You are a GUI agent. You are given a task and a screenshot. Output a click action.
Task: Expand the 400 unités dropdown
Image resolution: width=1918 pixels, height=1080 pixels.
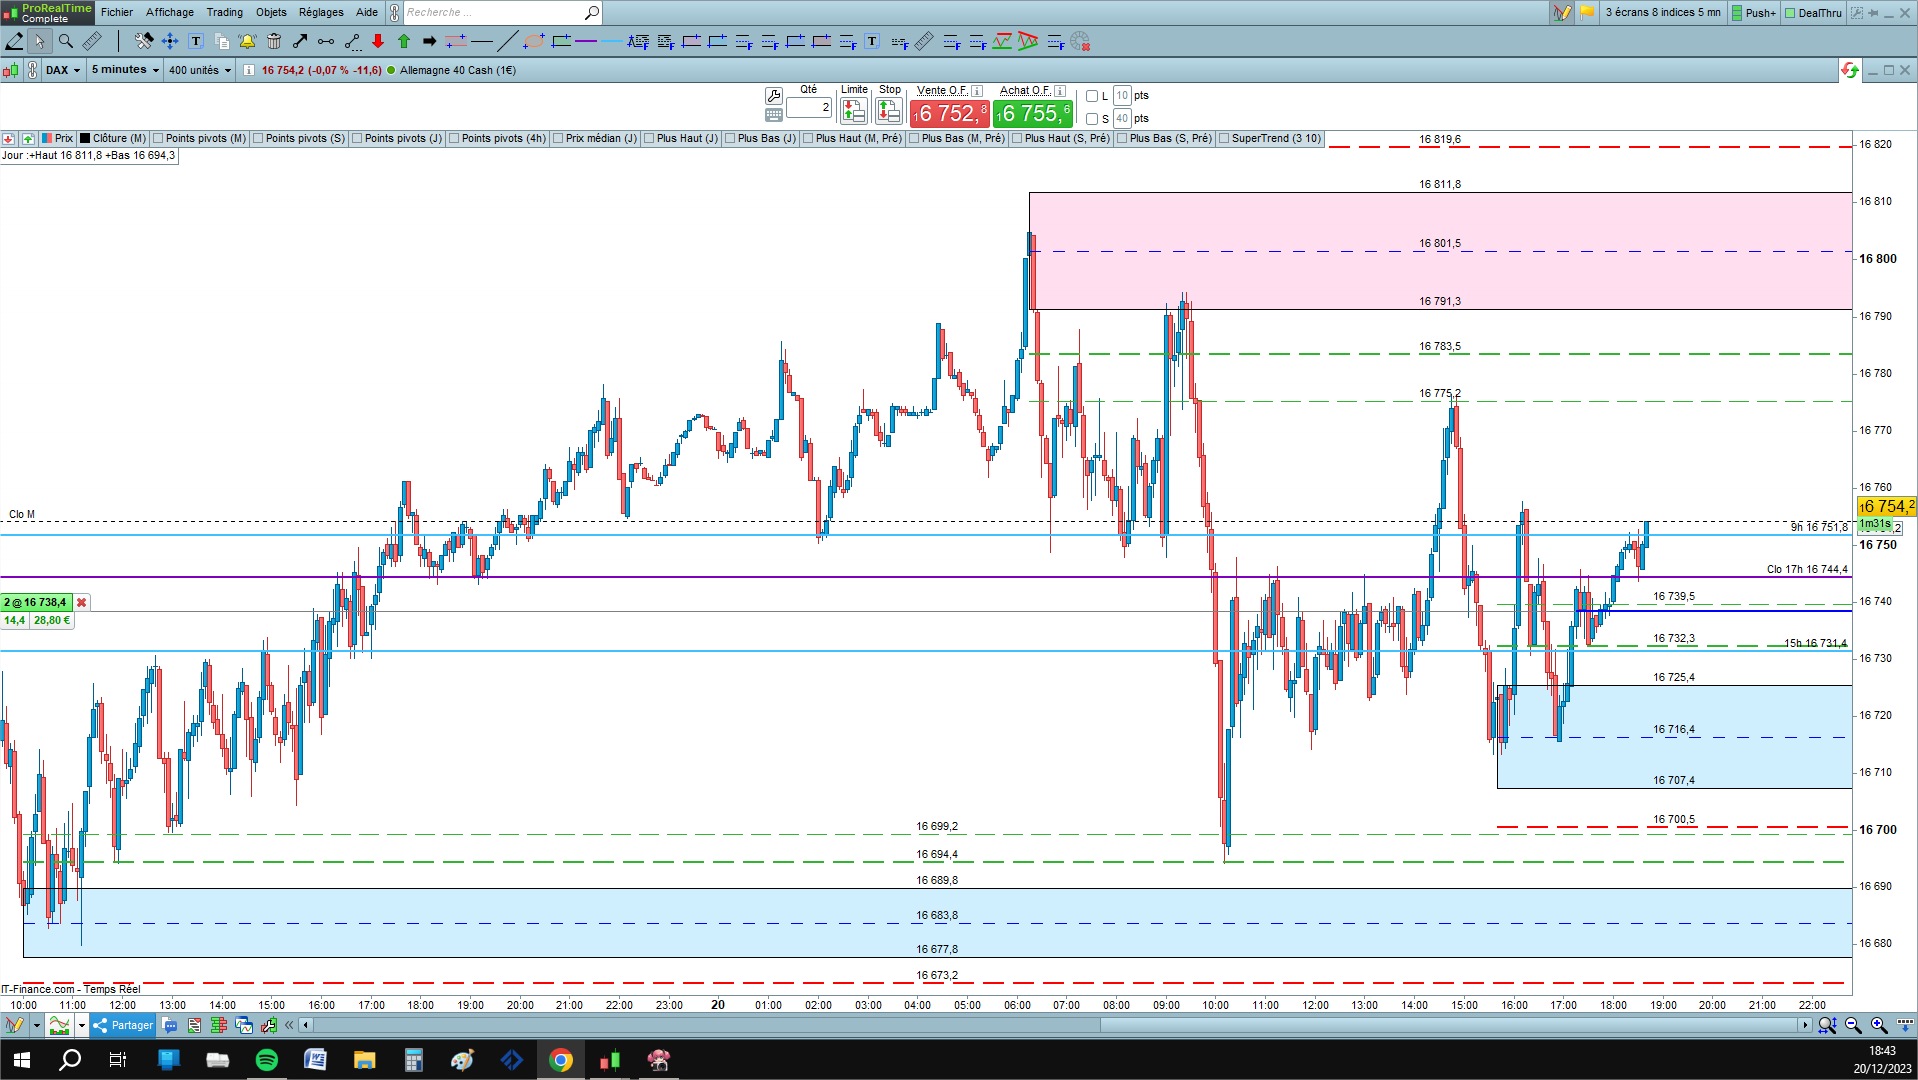coord(200,70)
